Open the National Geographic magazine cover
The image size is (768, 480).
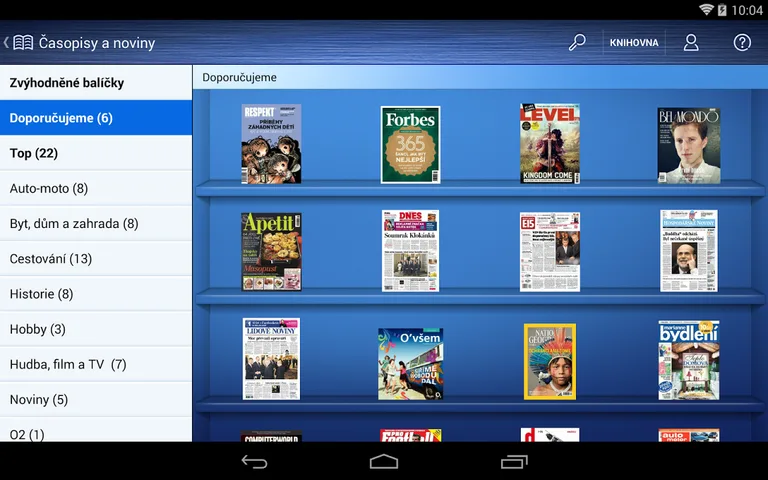click(550, 361)
